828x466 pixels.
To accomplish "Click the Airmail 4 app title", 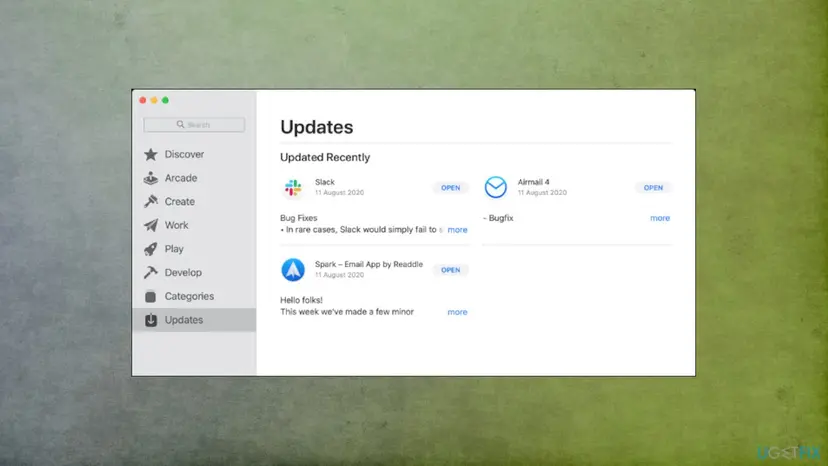I will click(533, 182).
